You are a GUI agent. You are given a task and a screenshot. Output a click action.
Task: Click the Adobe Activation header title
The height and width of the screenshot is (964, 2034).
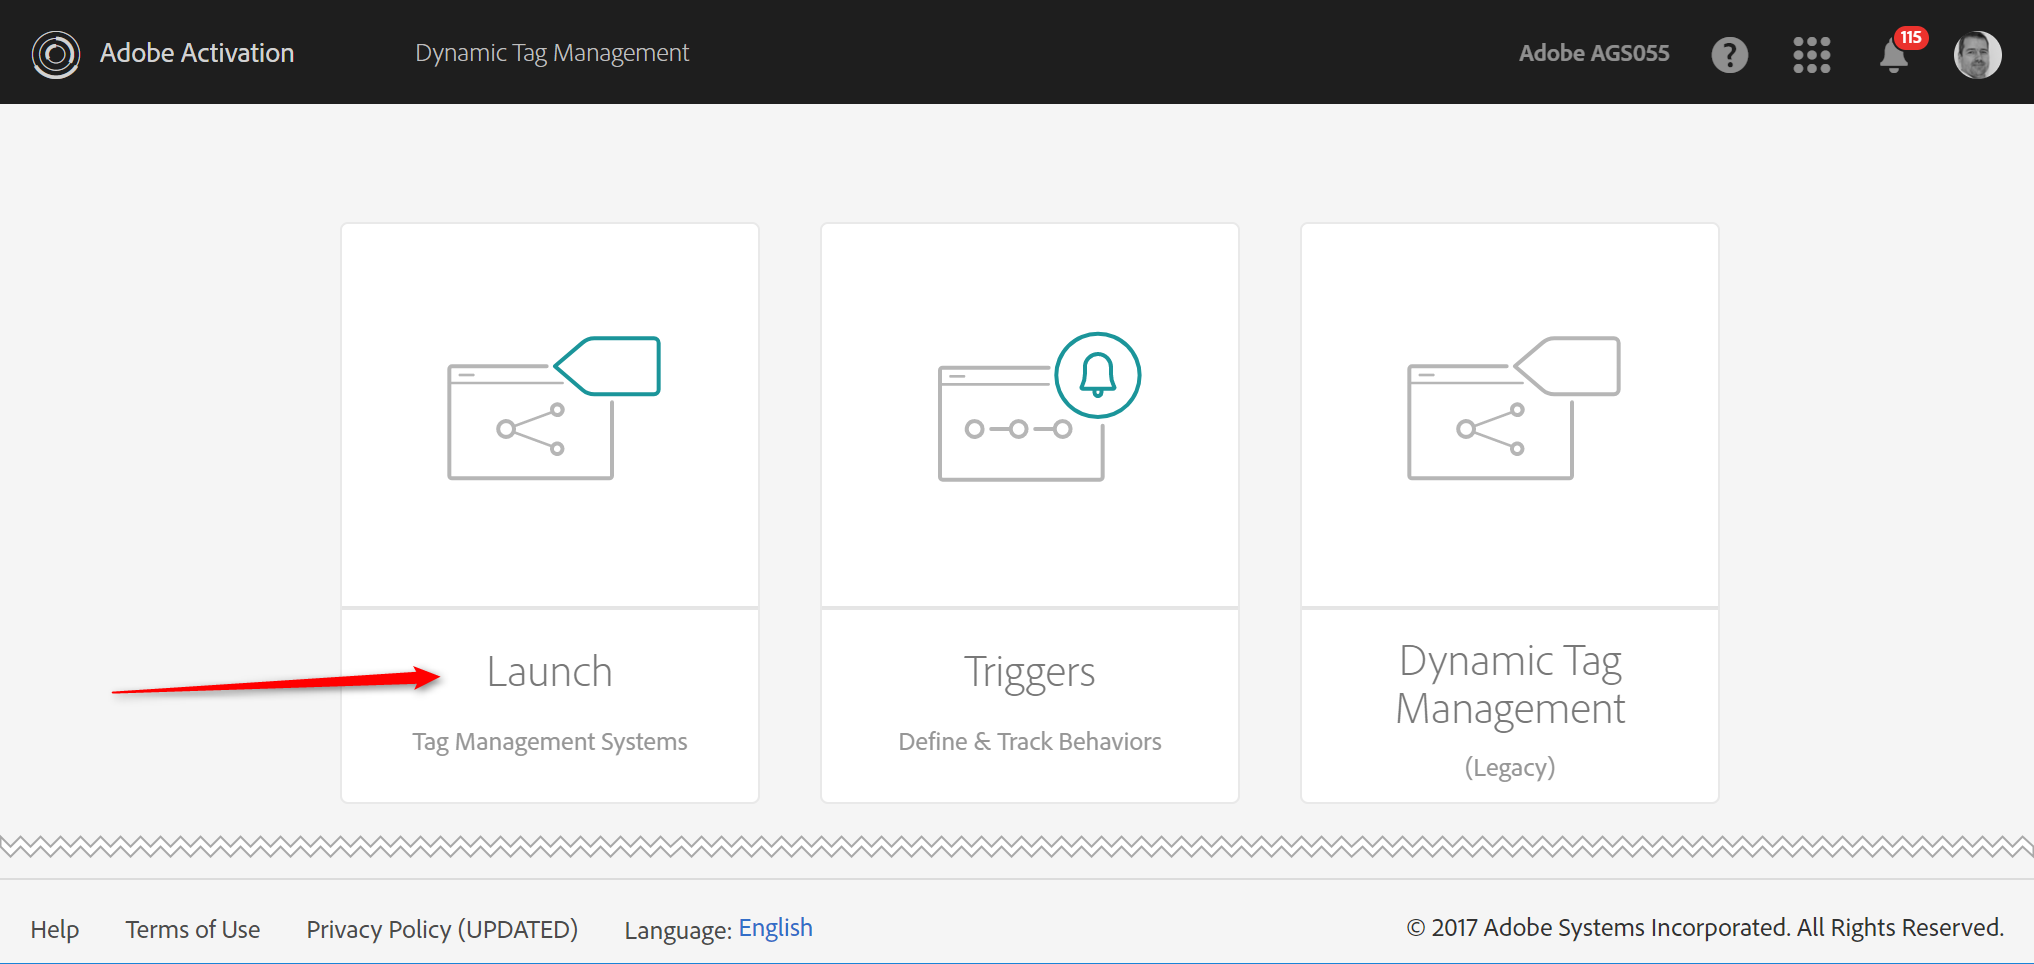tap(197, 53)
